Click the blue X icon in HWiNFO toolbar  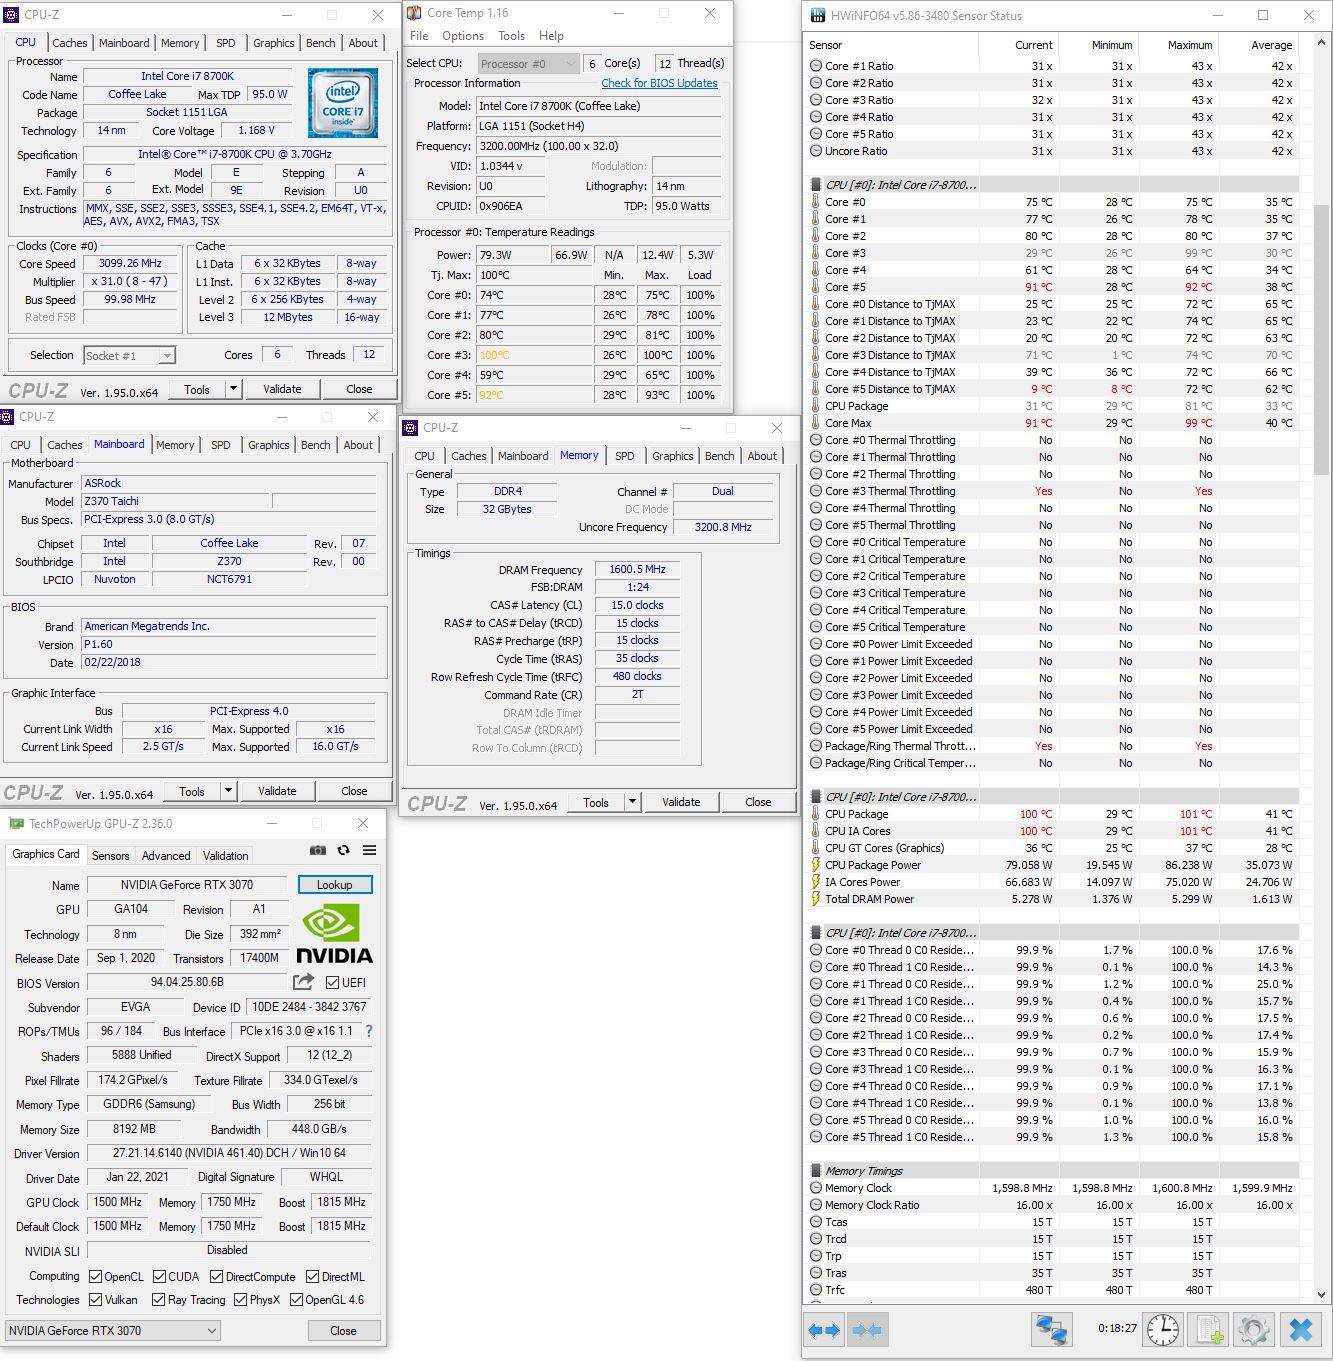[1300, 1330]
